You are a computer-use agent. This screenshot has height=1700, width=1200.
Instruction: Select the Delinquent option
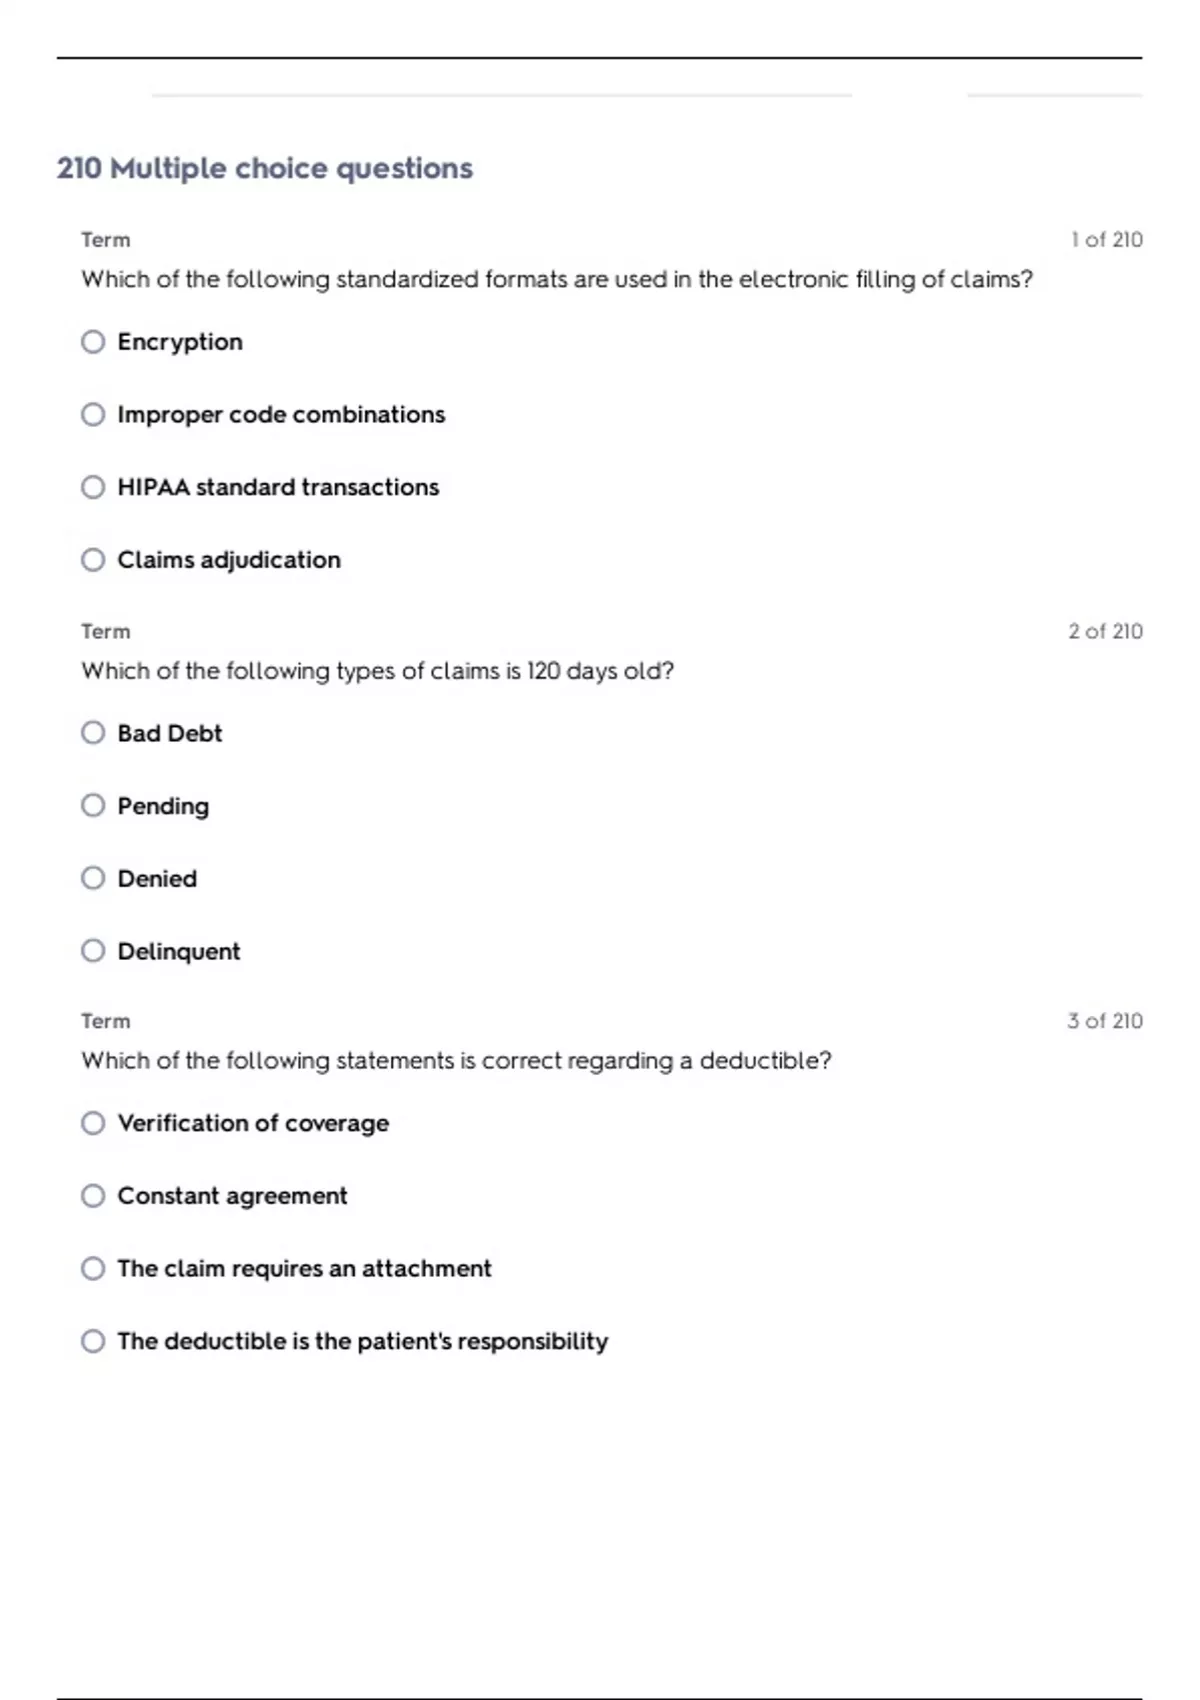point(93,951)
